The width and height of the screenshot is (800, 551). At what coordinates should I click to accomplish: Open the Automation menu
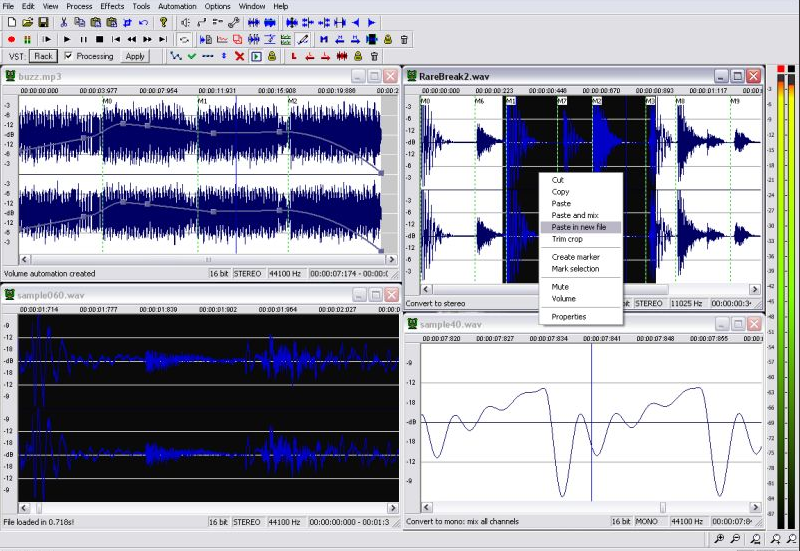pos(177,6)
